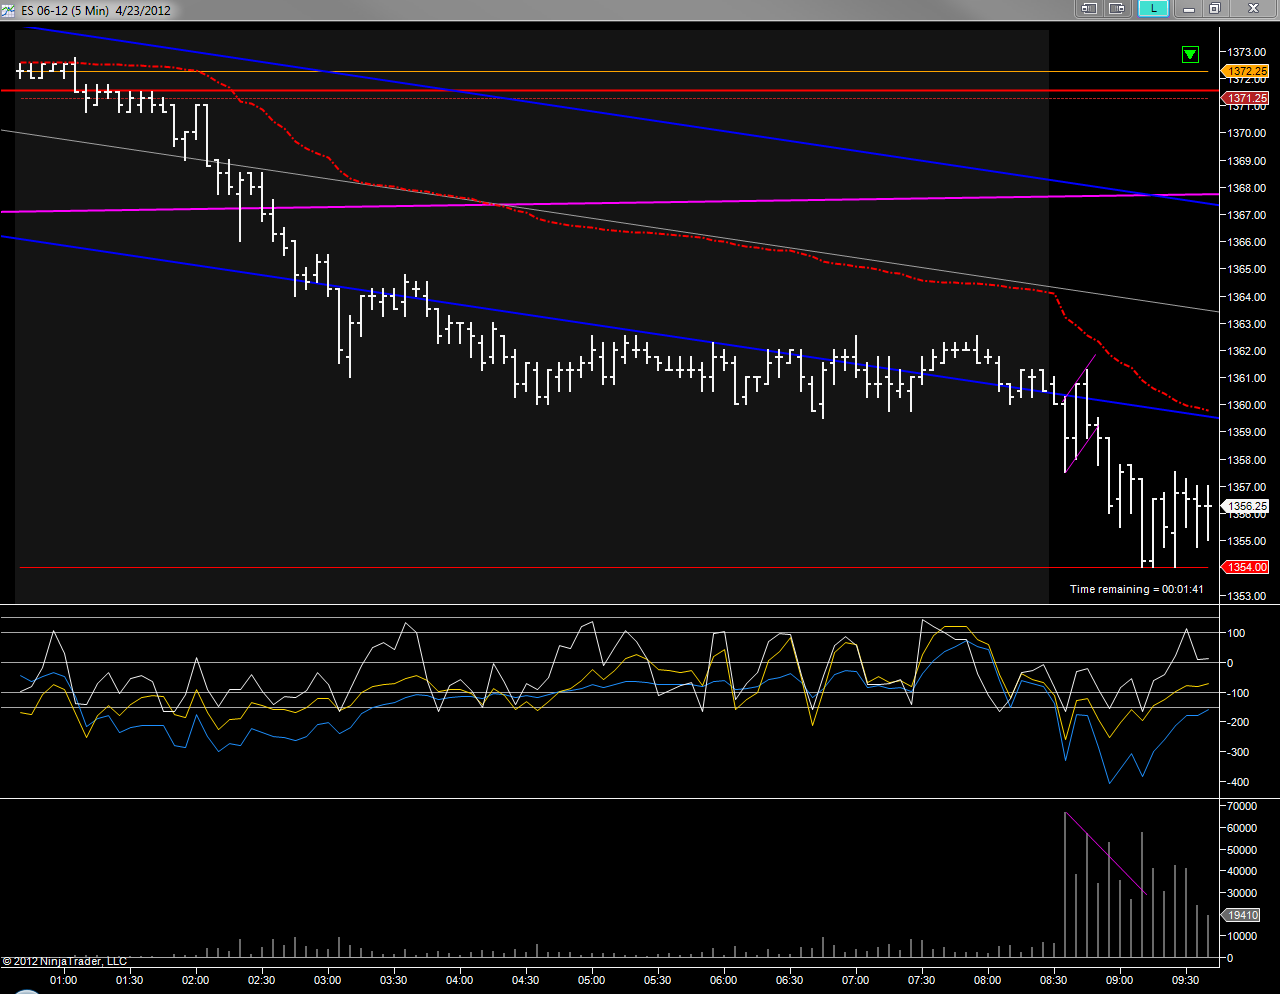1280x994 pixels.
Task: Click the 1366.00 price axis label
Action: pyautogui.click(x=1247, y=242)
